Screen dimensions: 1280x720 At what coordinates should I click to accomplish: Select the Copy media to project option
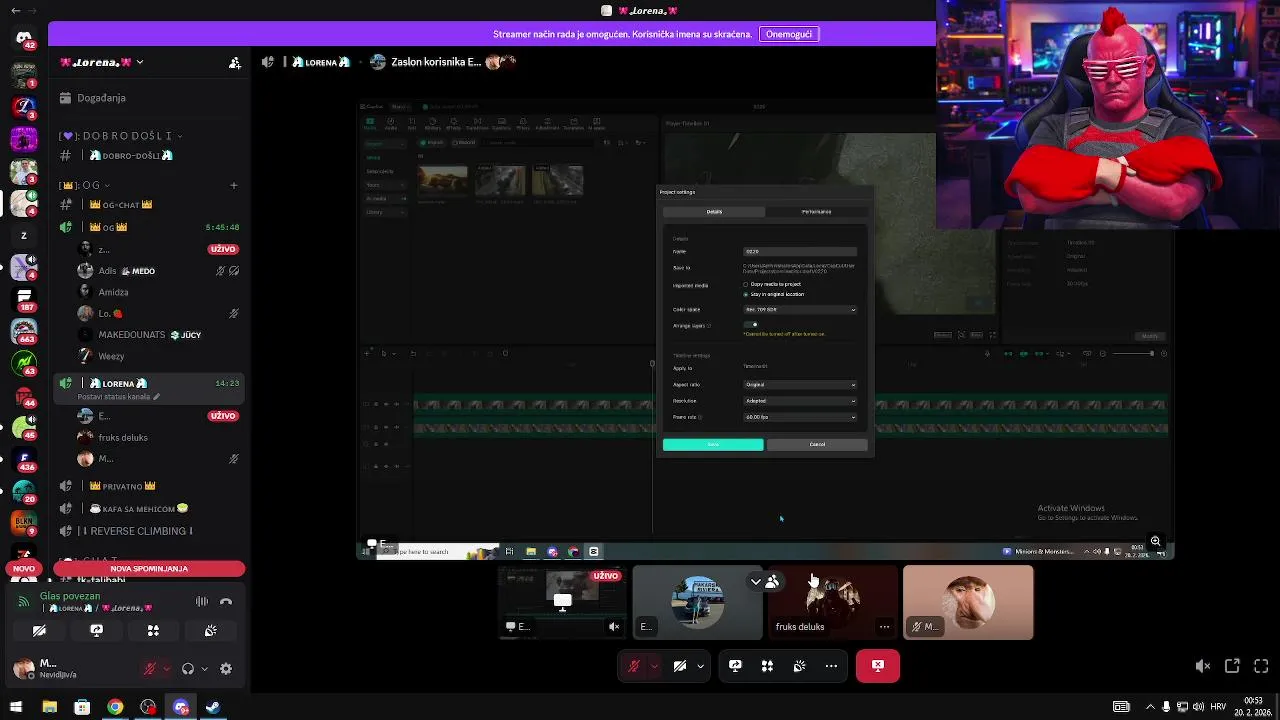pos(771,284)
